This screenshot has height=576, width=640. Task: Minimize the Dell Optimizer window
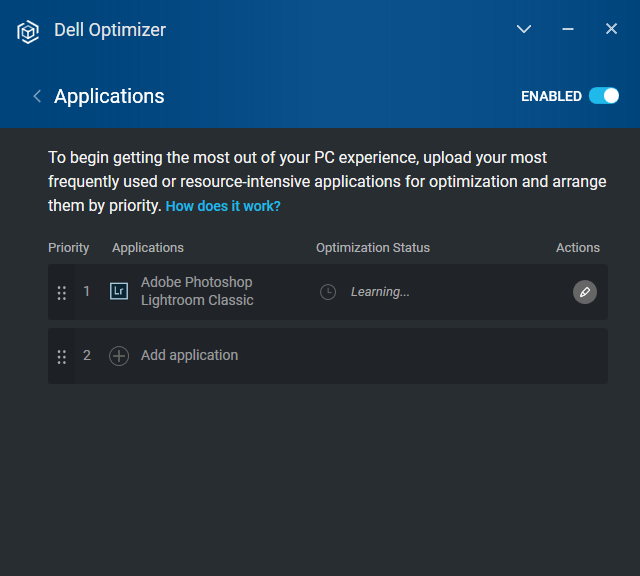click(x=568, y=30)
